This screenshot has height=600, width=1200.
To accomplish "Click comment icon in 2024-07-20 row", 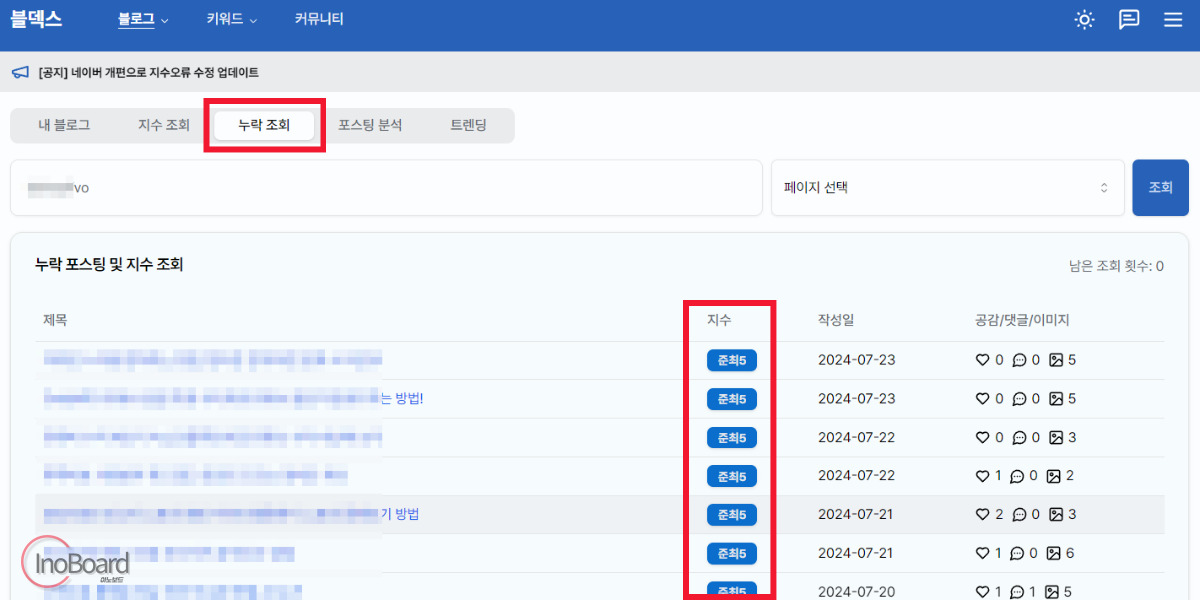I will coord(1019,592).
